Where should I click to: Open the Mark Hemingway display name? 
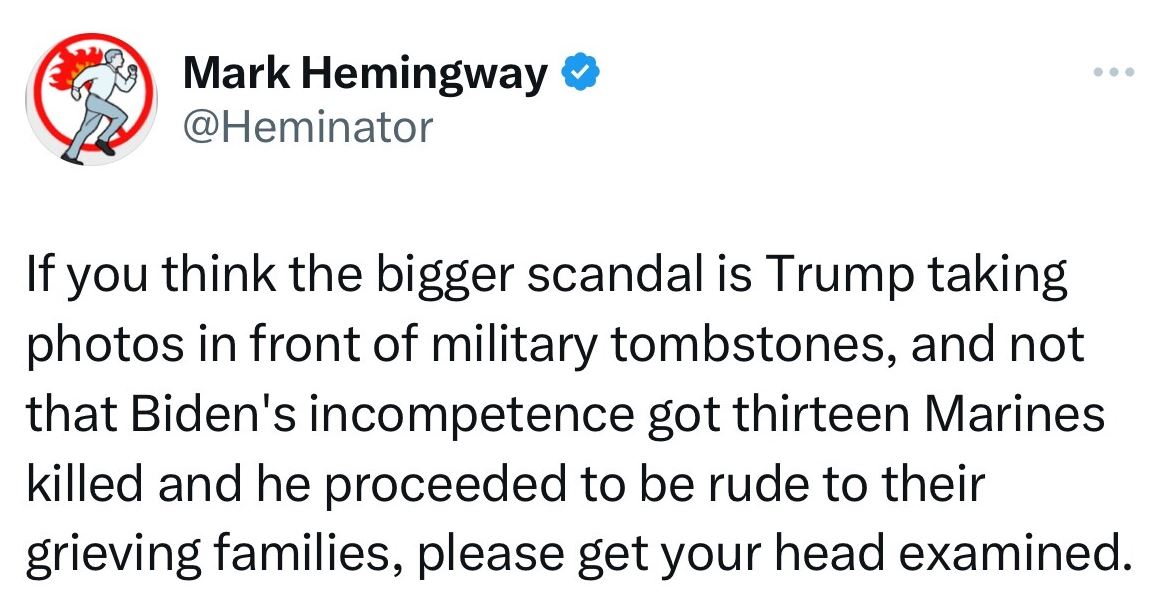point(364,74)
